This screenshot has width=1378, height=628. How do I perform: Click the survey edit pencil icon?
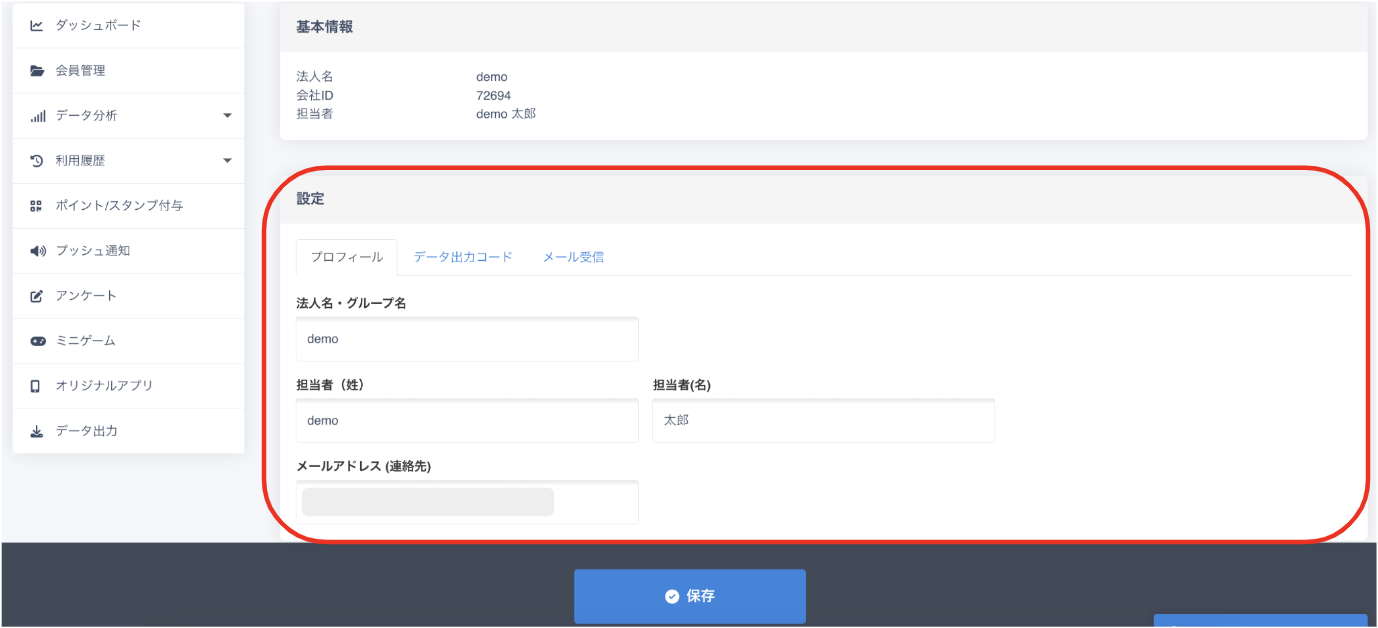(37, 296)
